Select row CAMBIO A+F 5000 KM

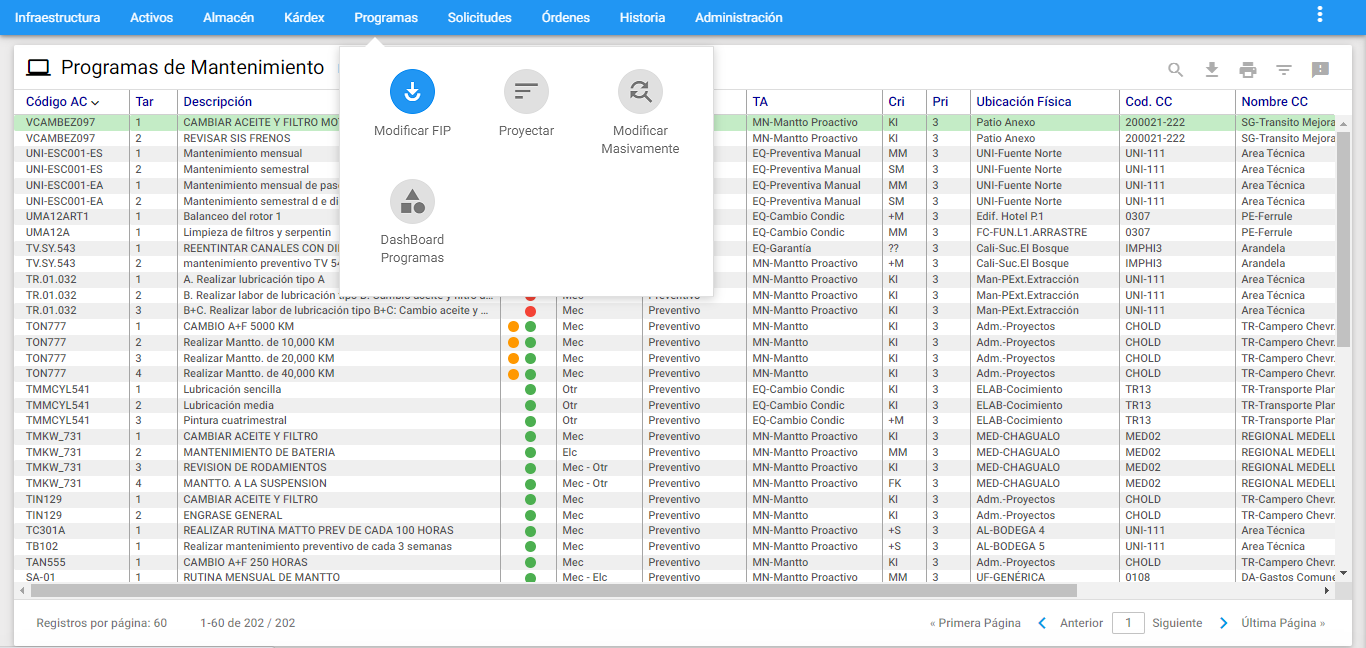(676, 326)
